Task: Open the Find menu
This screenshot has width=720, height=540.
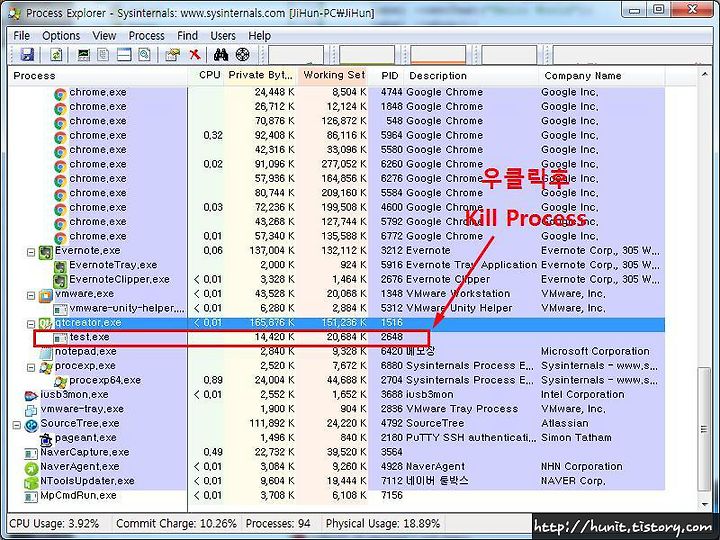Action: [x=187, y=36]
